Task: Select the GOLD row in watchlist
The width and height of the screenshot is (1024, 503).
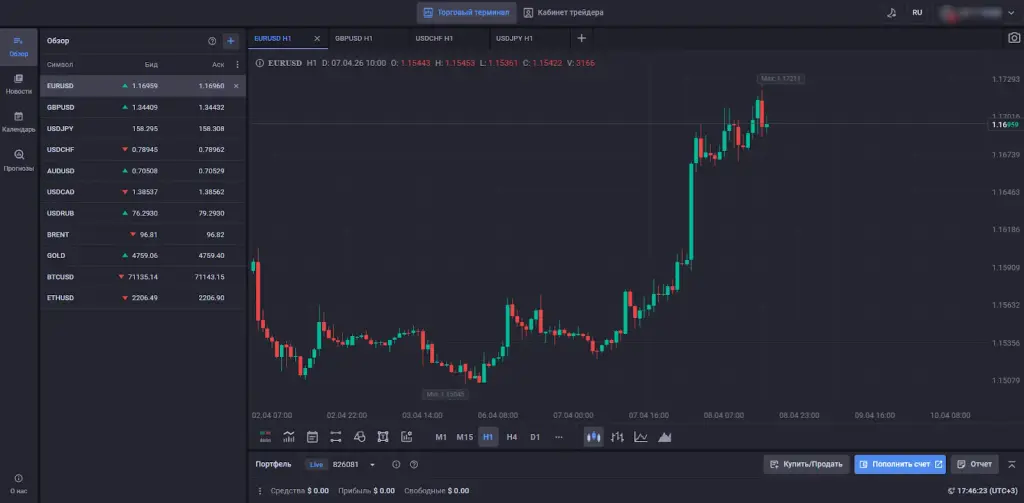Action: pyautogui.click(x=142, y=255)
